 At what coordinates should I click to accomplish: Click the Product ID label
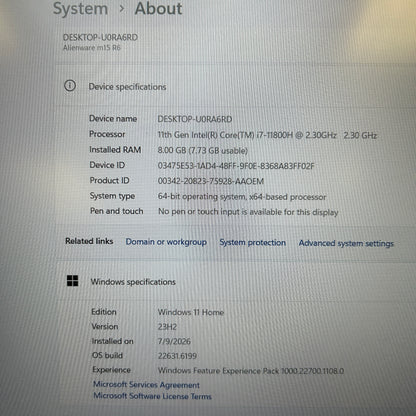pos(109,180)
